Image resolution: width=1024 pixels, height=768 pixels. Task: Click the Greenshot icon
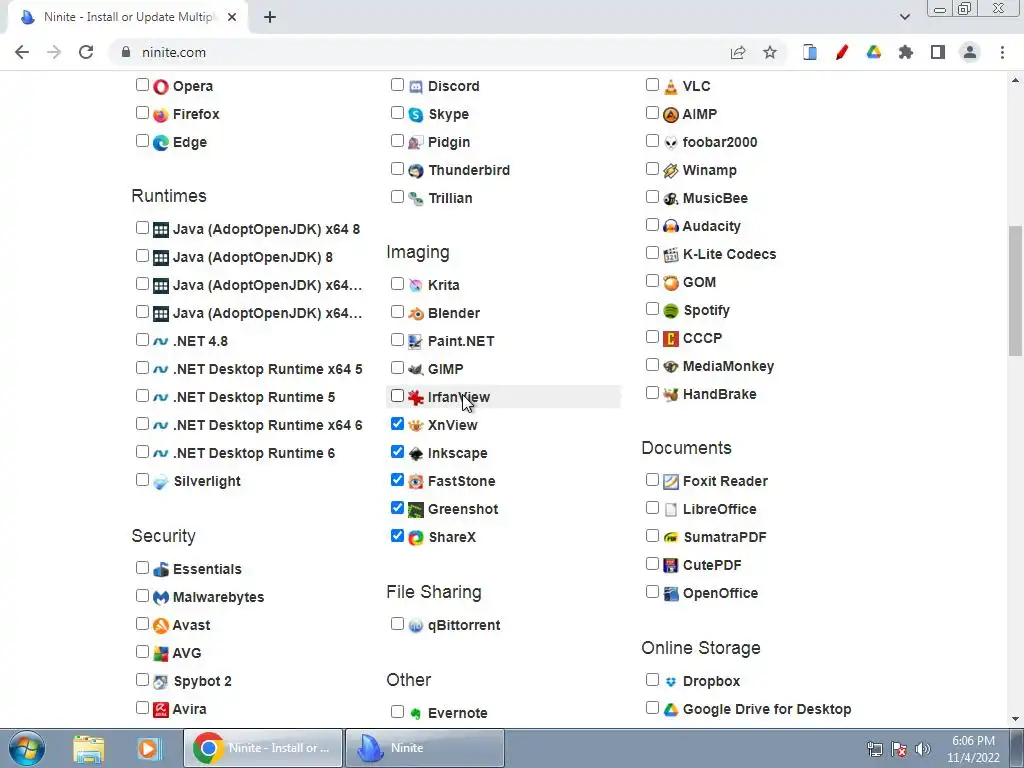pyautogui.click(x=416, y=509)
